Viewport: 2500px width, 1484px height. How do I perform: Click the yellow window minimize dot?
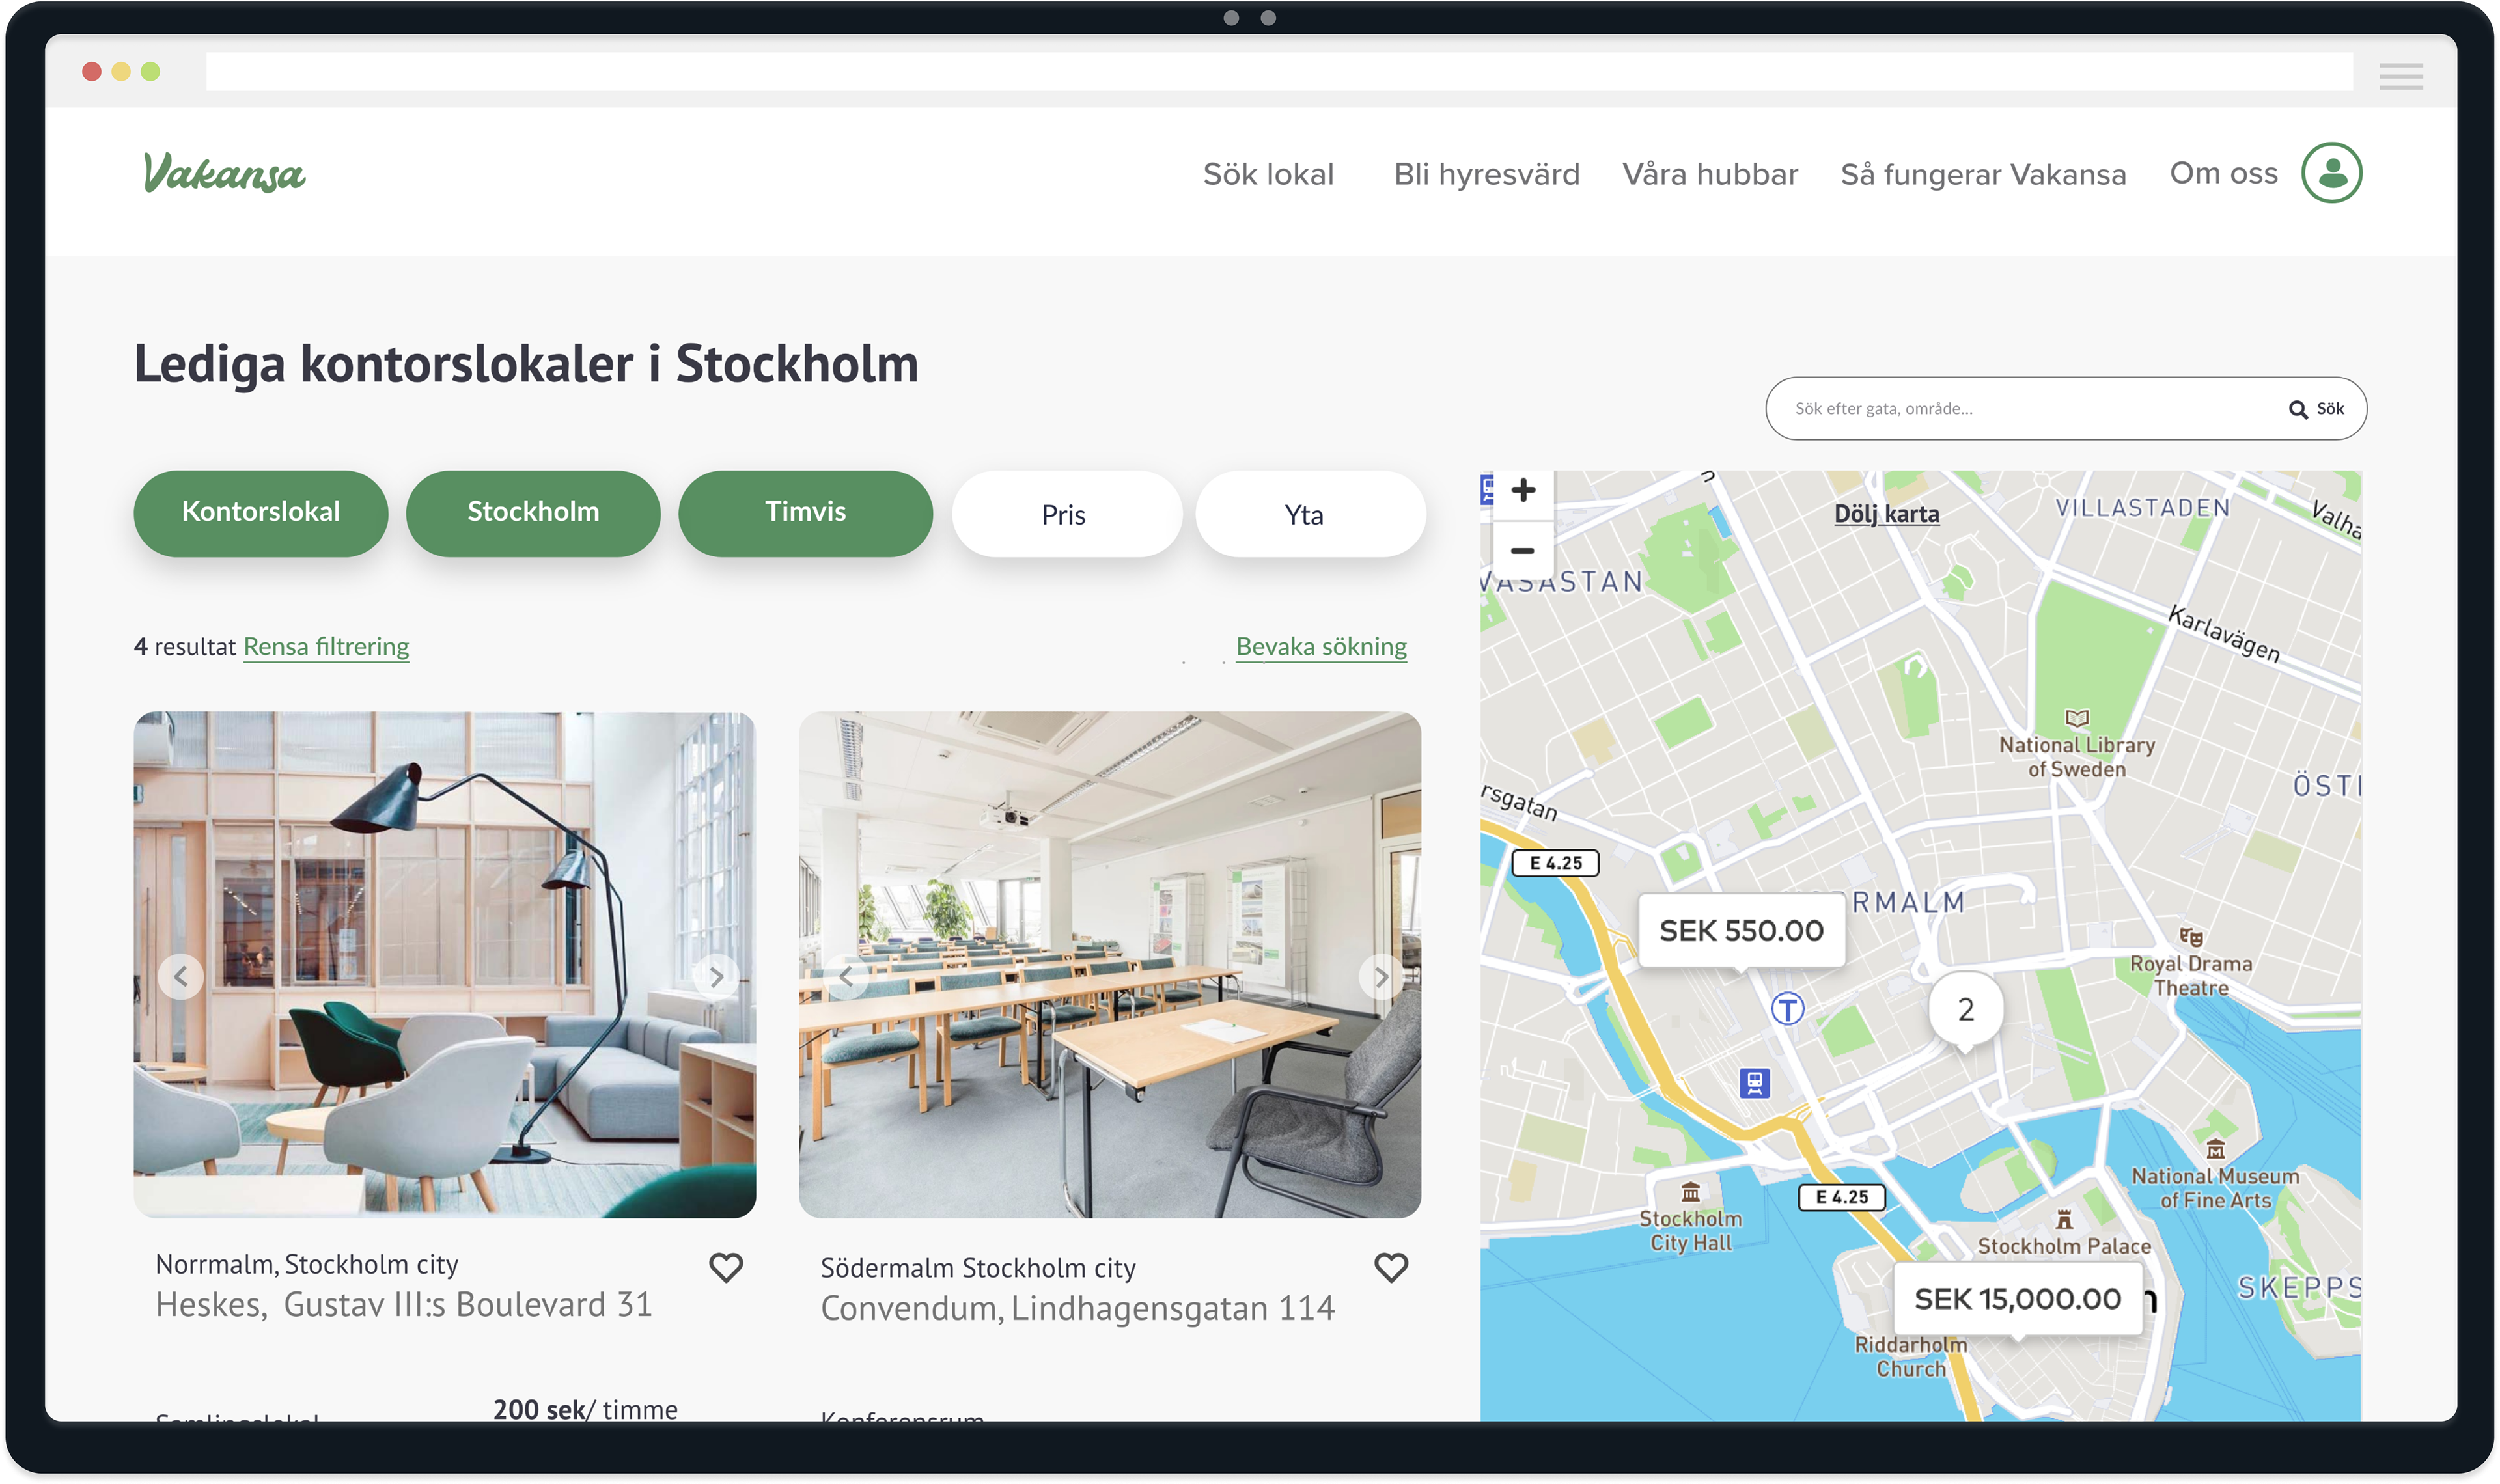(121, 72)
